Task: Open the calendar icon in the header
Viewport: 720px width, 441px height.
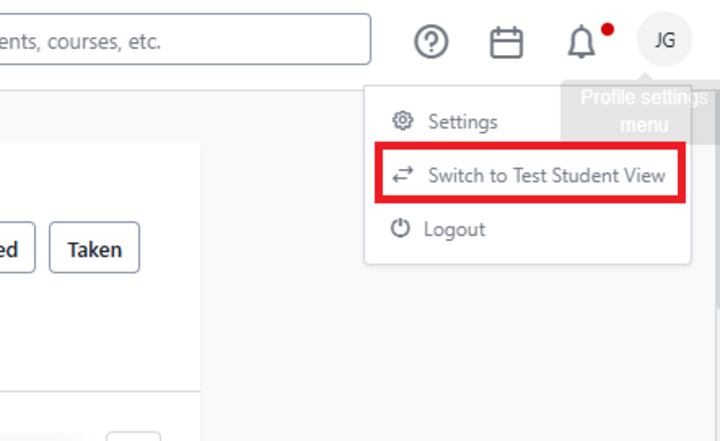Action: tap(506, 42)
